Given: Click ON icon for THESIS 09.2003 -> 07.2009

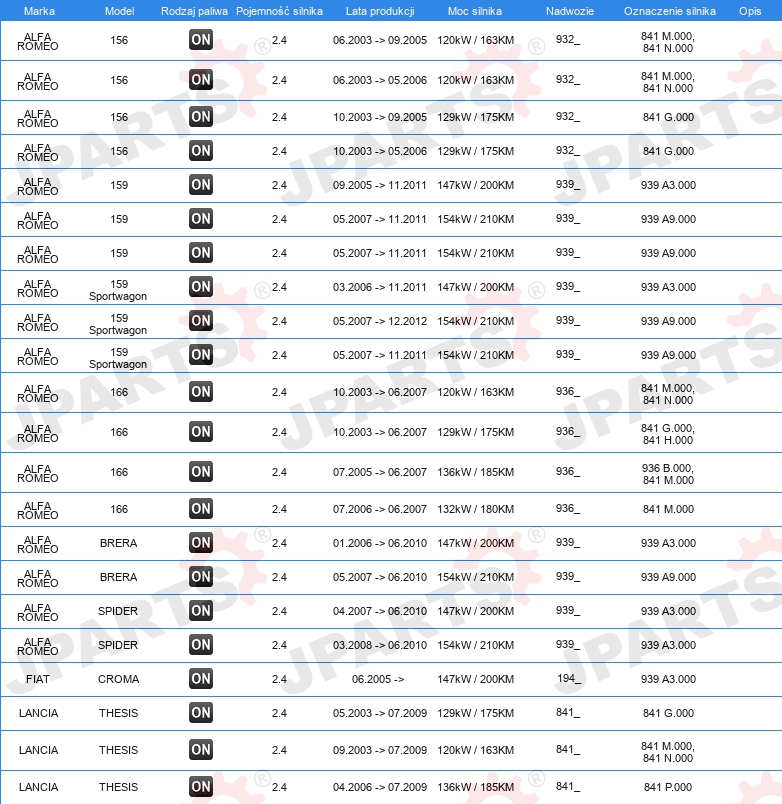Looking at the screenshot, I should [x=200, y=750].
